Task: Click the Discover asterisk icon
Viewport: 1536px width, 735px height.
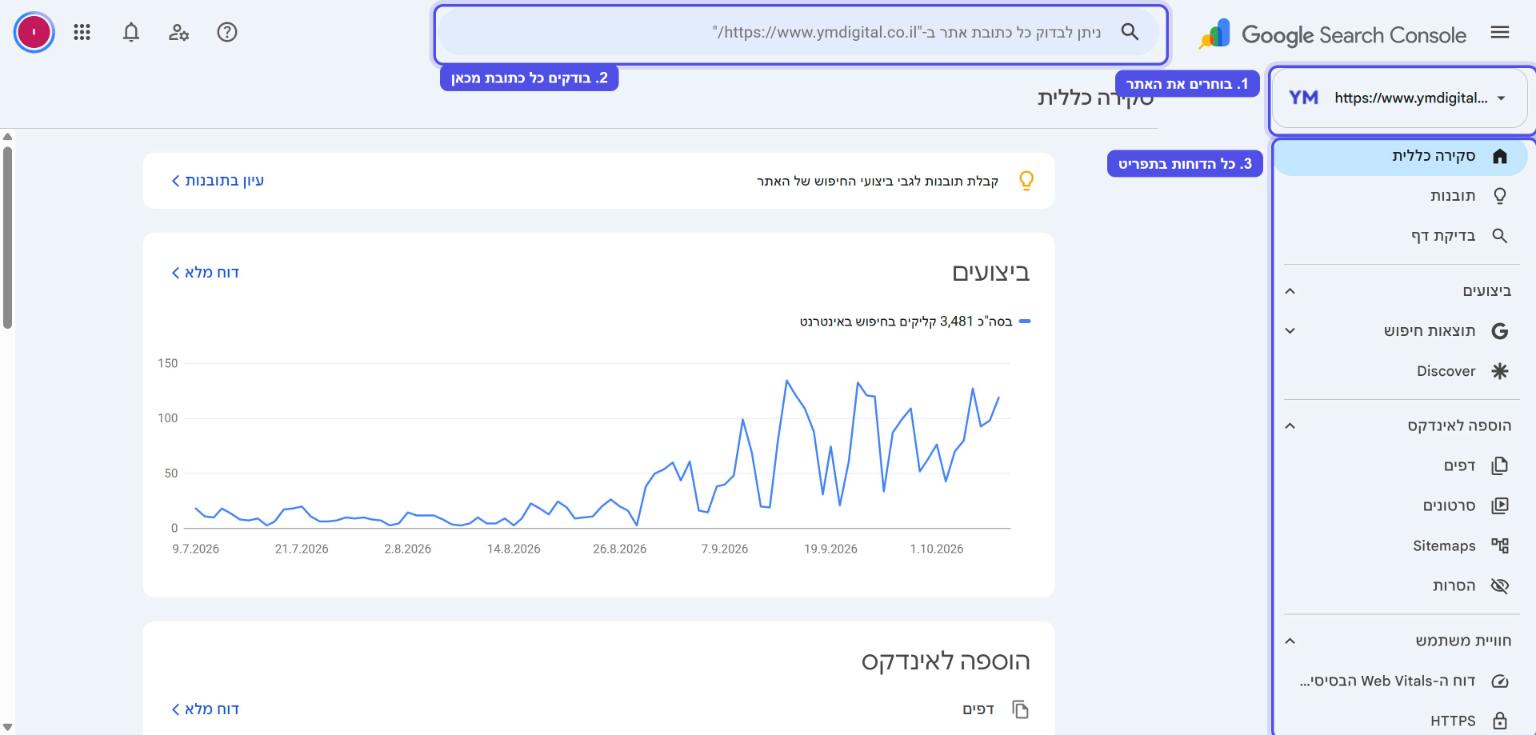Action: (1499, 371)
